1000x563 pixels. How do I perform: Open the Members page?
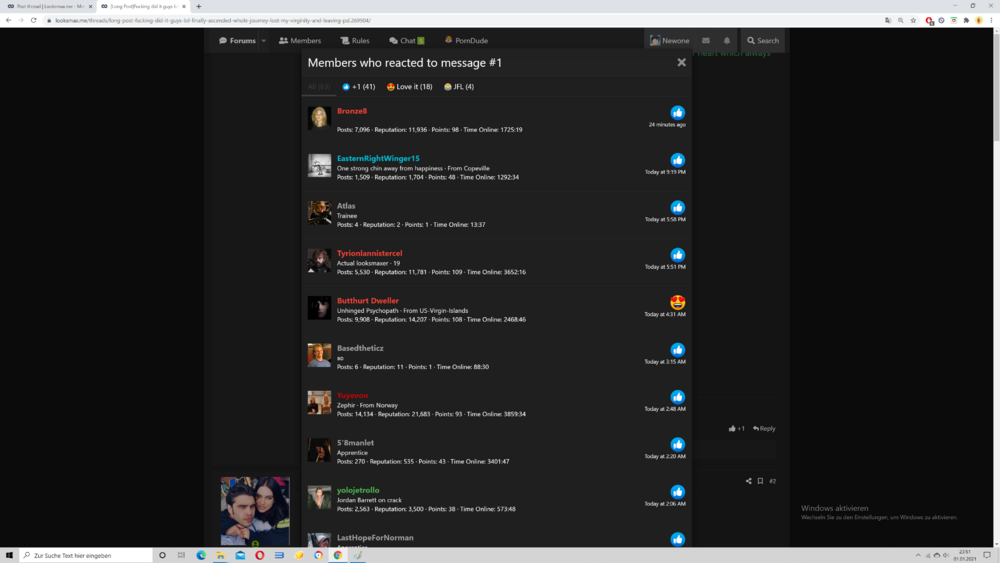pyautogui.click(x=300, y=40)
